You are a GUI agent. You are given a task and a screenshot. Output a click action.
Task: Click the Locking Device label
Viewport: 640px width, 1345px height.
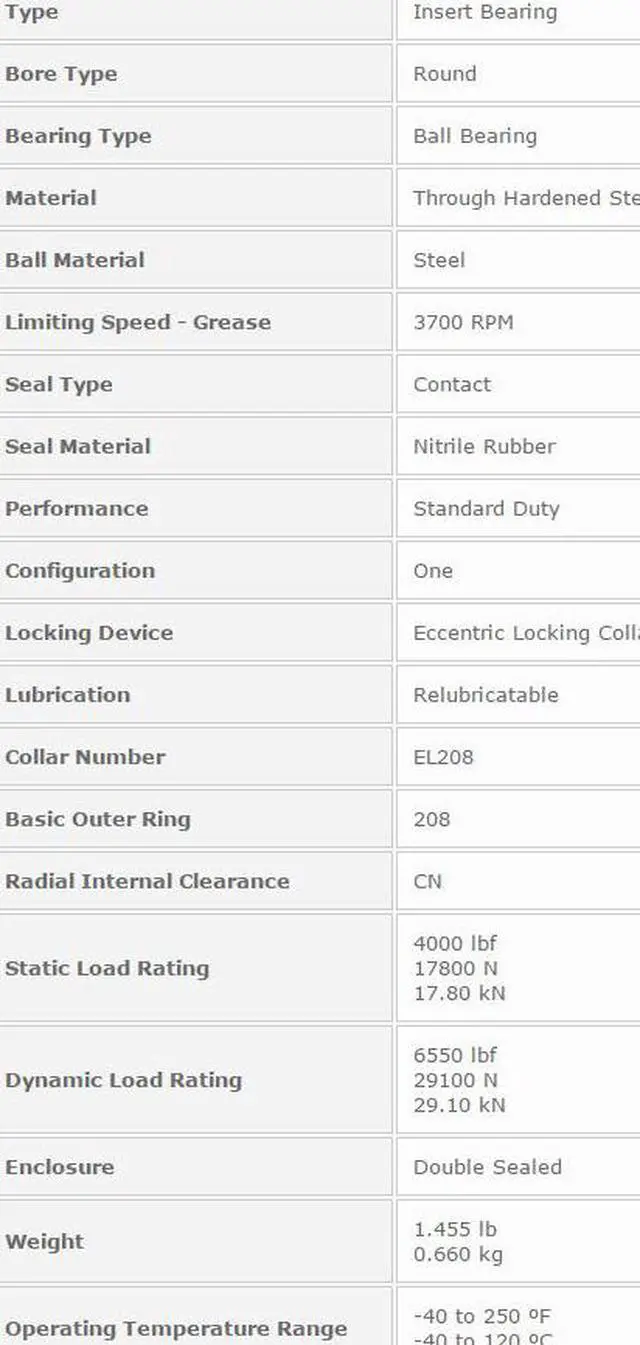pyautogui.click(x=89, y=633)
